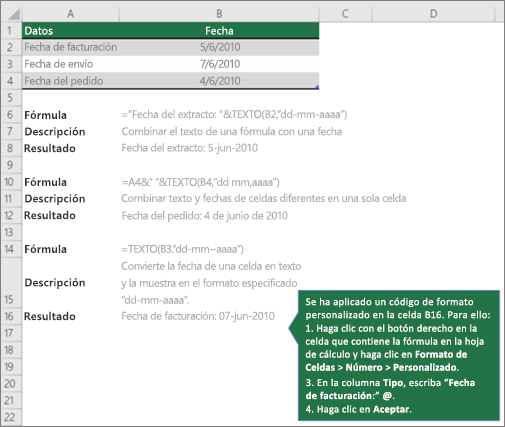Image resolution: width=505 pixels, height=427 pixels.
Task: Click the formula starting with =A4&
Action: pyautogui.click(x=200, y=182)
